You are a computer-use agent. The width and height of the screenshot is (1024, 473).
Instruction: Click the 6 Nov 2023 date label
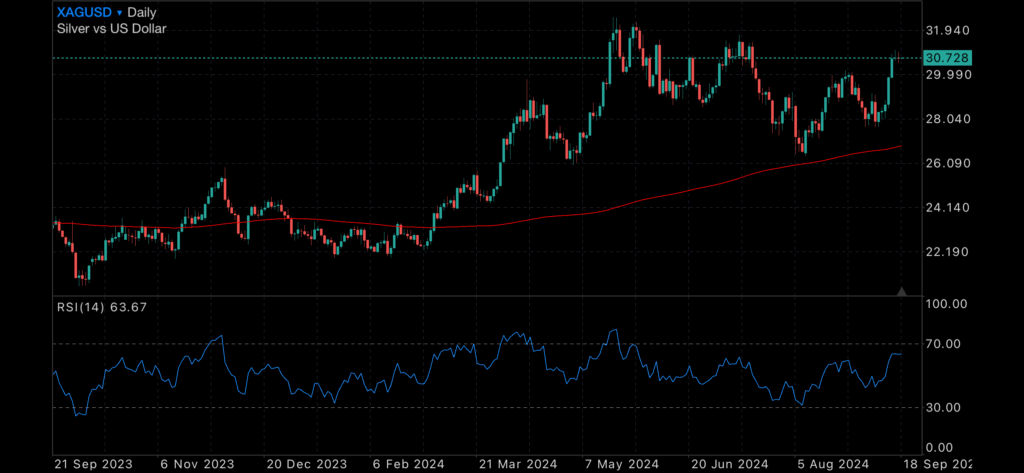[x=195, y=463]
